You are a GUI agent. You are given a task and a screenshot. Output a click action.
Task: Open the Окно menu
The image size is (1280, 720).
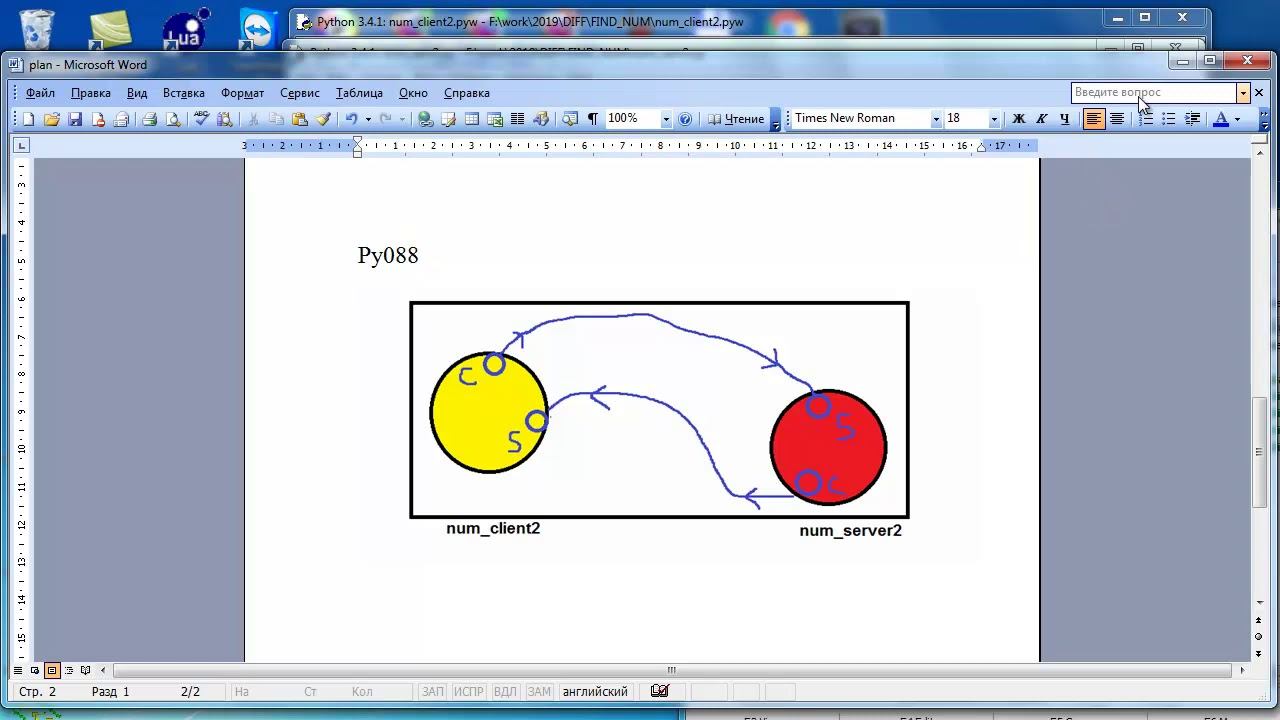[x=413, y=93]
